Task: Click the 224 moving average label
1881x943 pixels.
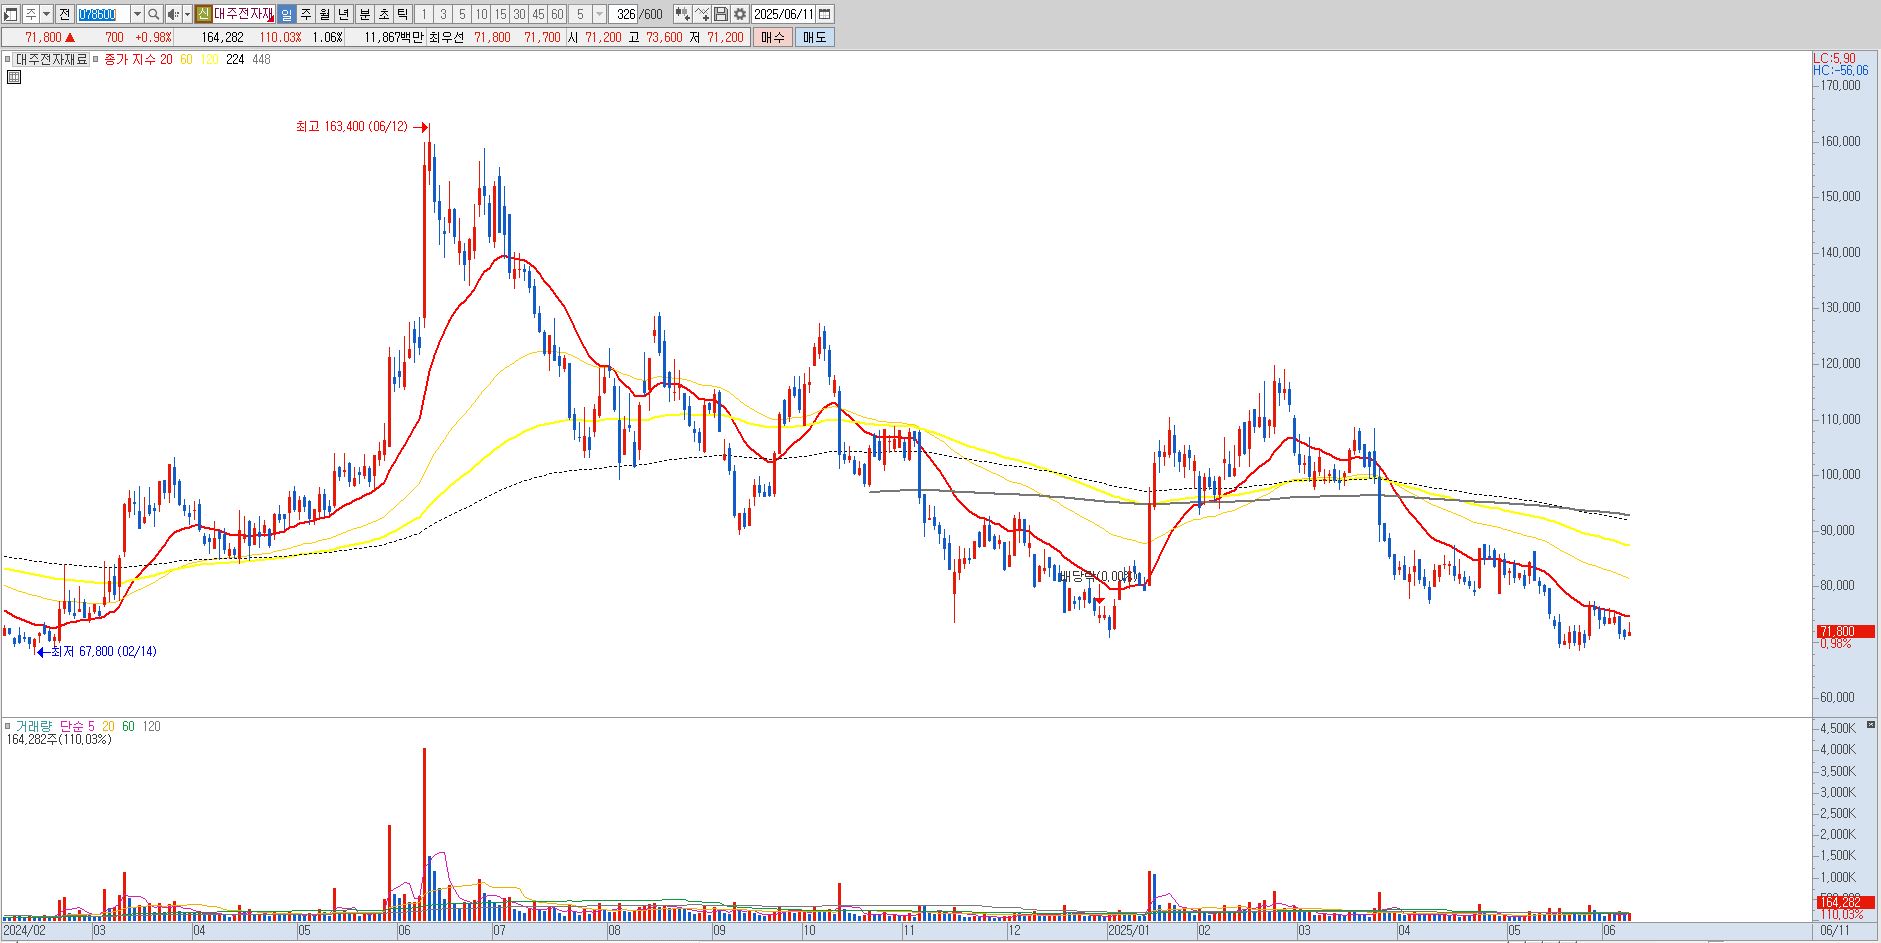Action: pyautogui.click(x=235, y=59)
